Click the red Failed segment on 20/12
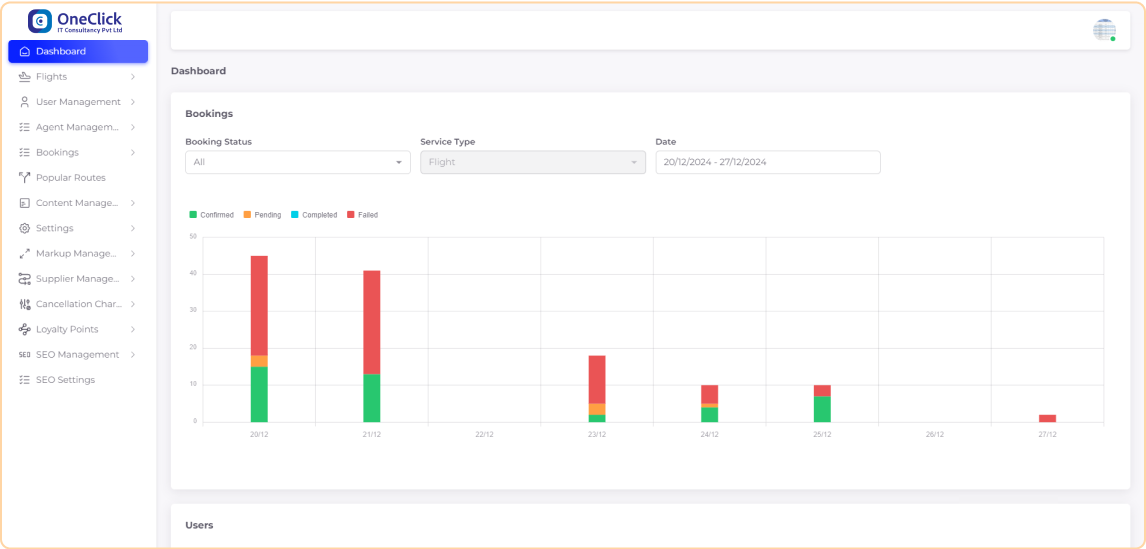This screenshot has width=1146, height=549. click(259, 306)
